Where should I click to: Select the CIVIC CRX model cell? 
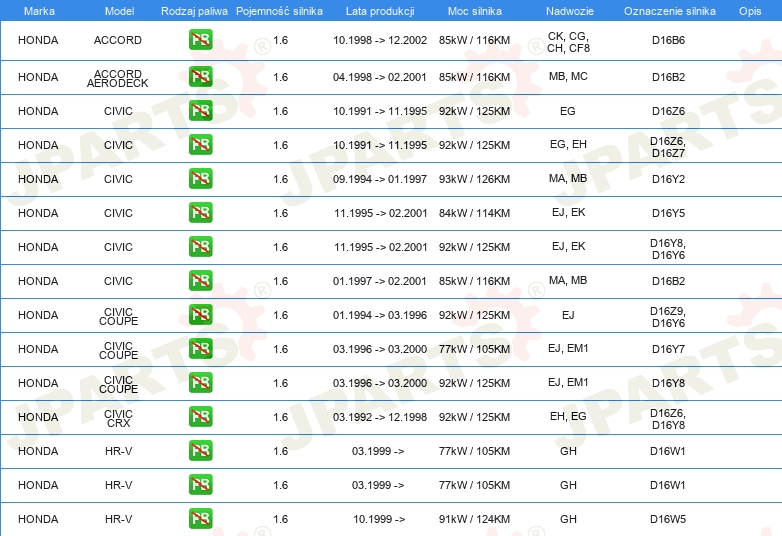coord(118,418)
